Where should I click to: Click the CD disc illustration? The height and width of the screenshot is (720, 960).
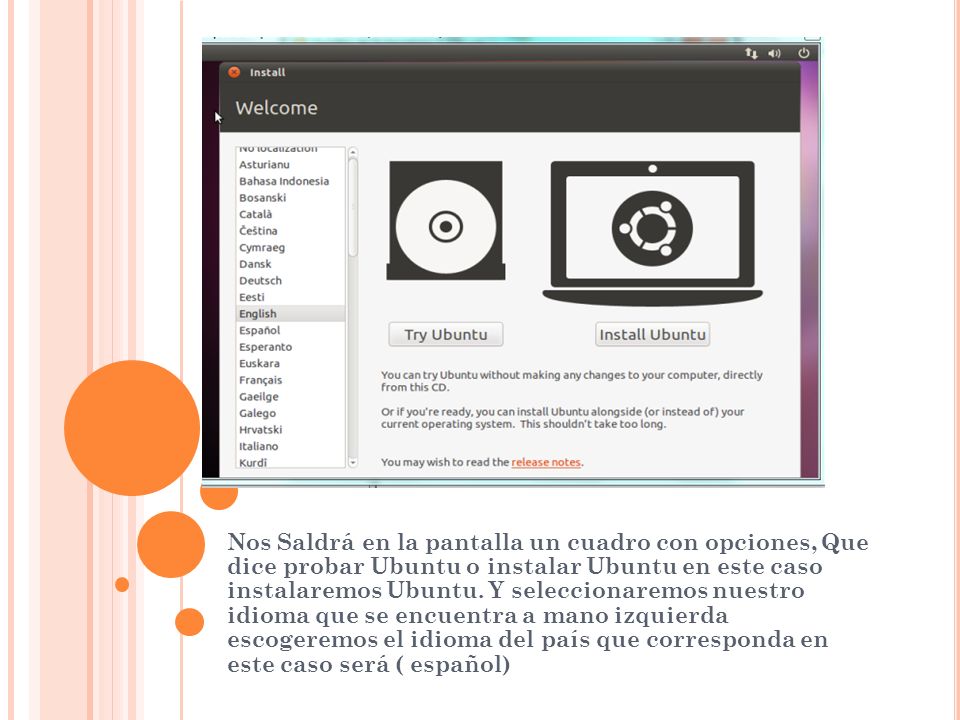click(446, 220)
